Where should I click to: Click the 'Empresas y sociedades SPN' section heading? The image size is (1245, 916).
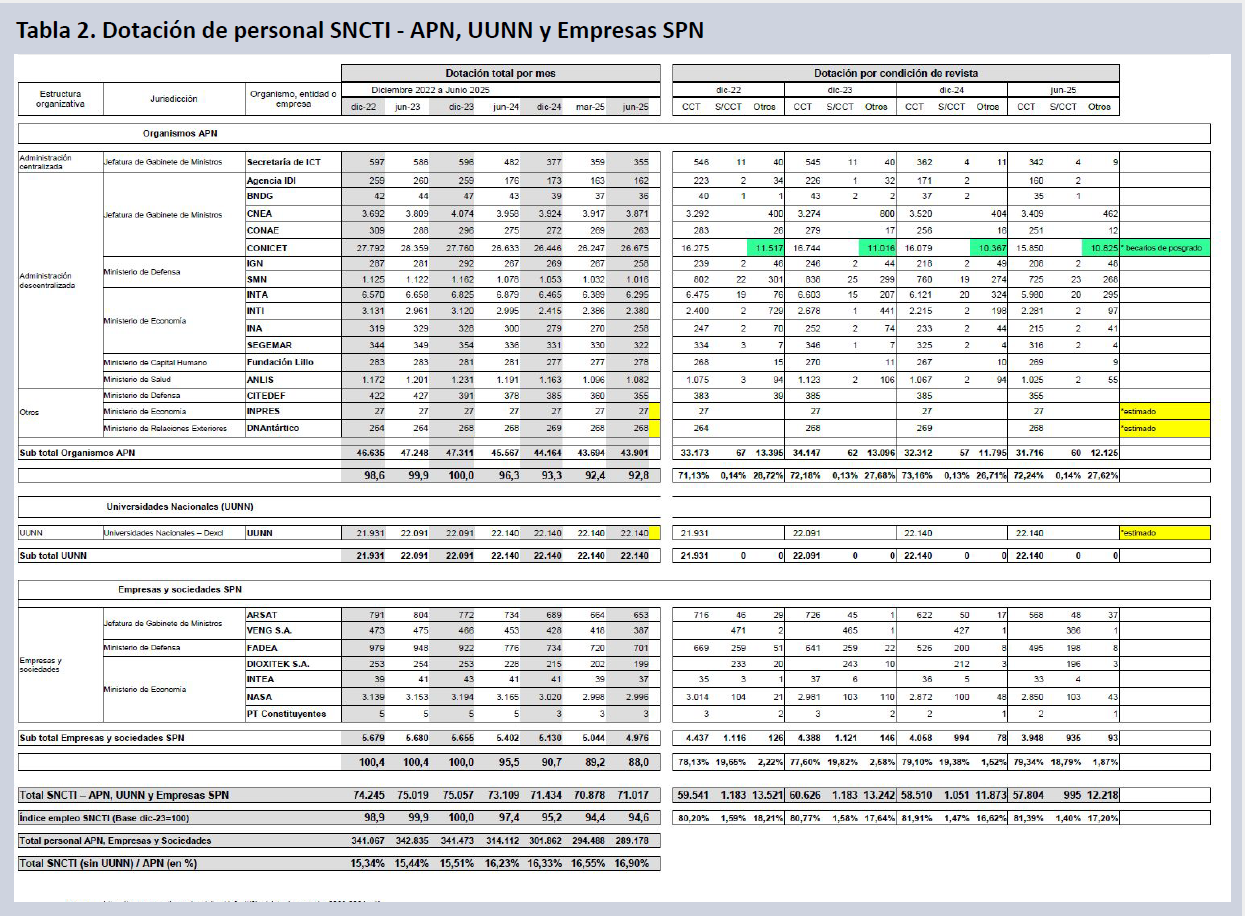[x=182, y=590]
